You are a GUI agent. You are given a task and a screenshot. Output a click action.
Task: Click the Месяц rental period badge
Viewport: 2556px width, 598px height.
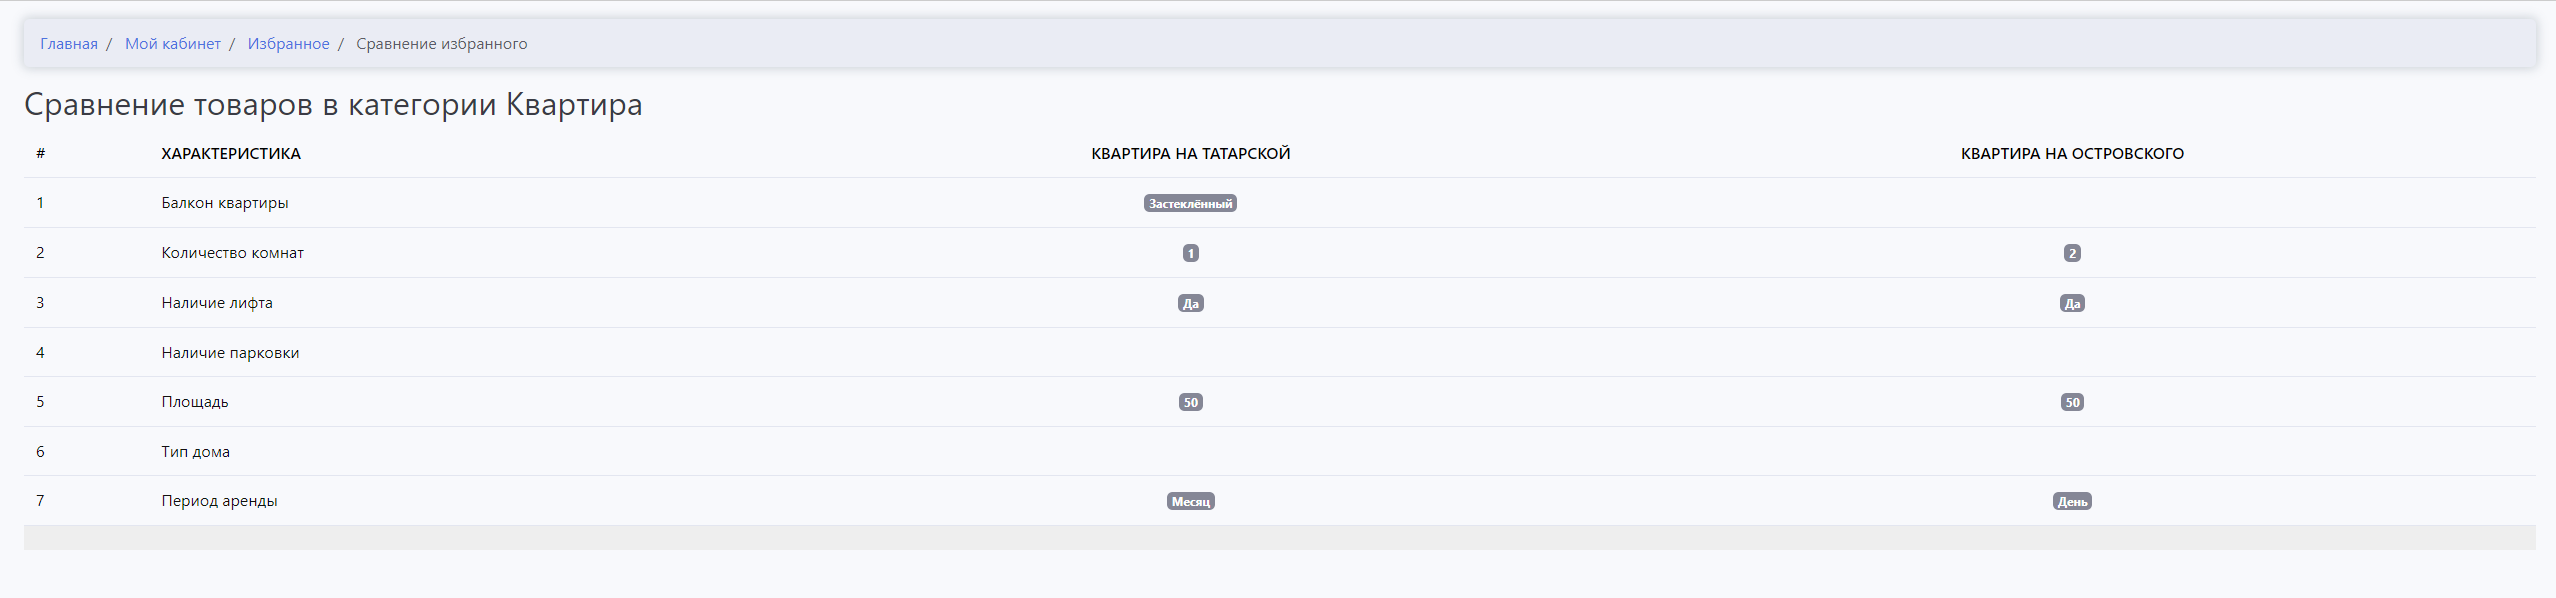1190,502
